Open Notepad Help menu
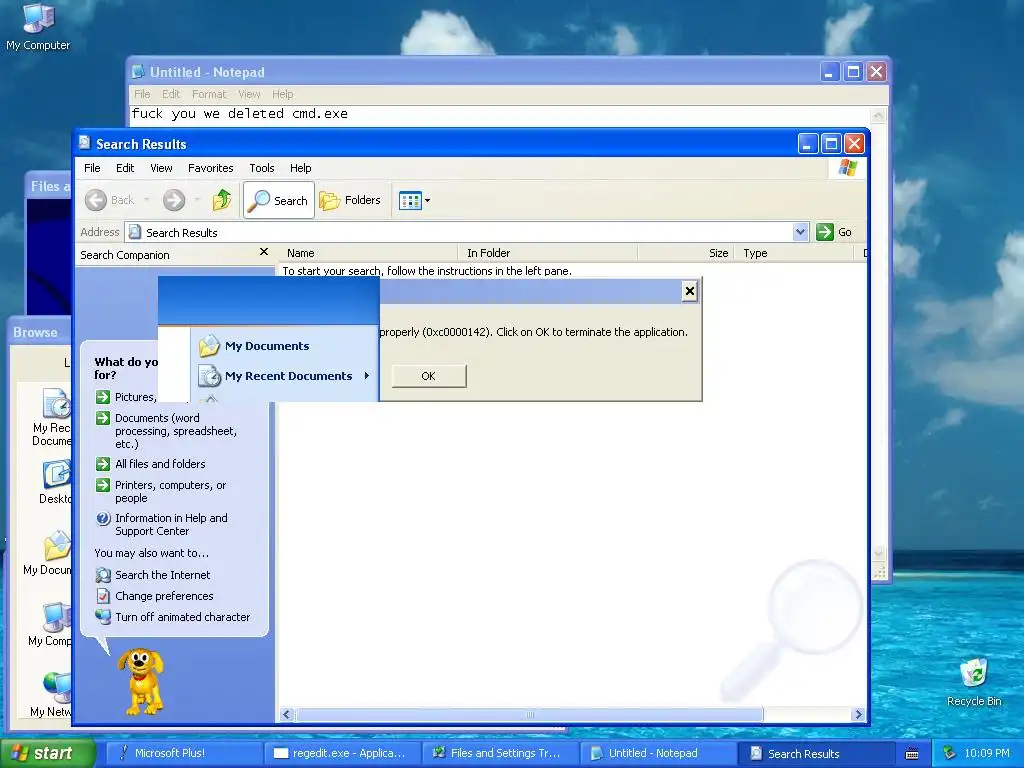1024x768 pixels. 282,94
